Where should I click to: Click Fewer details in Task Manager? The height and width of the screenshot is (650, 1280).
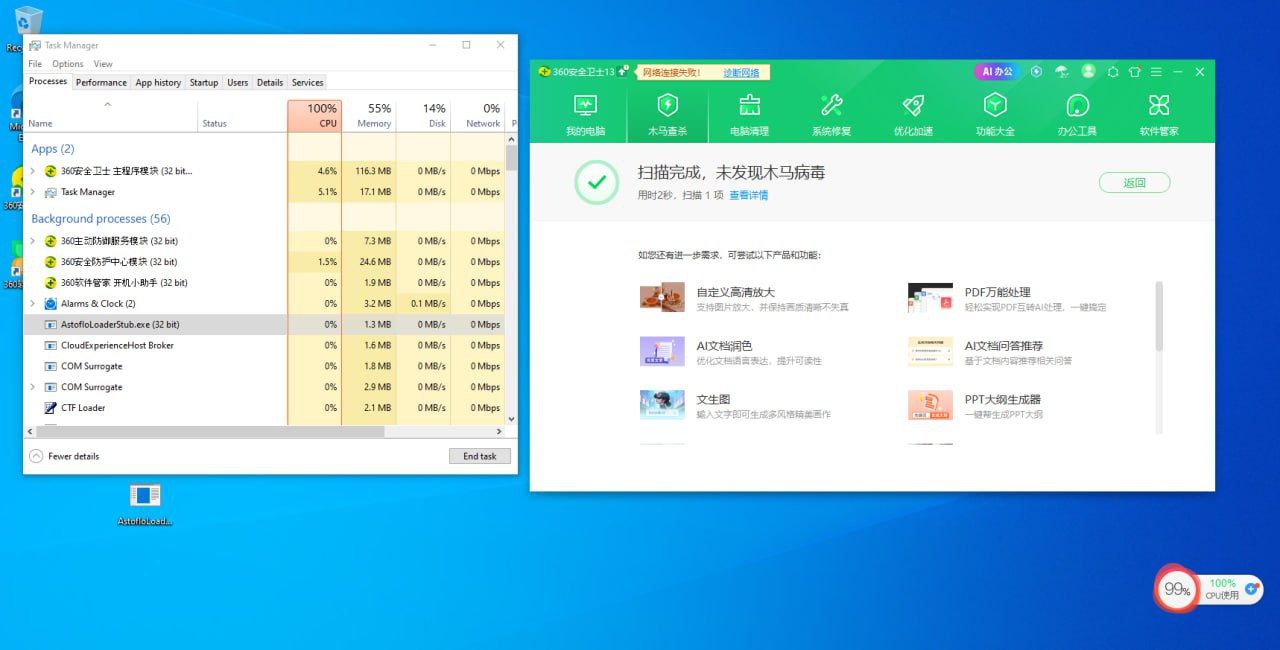point(64,456)
